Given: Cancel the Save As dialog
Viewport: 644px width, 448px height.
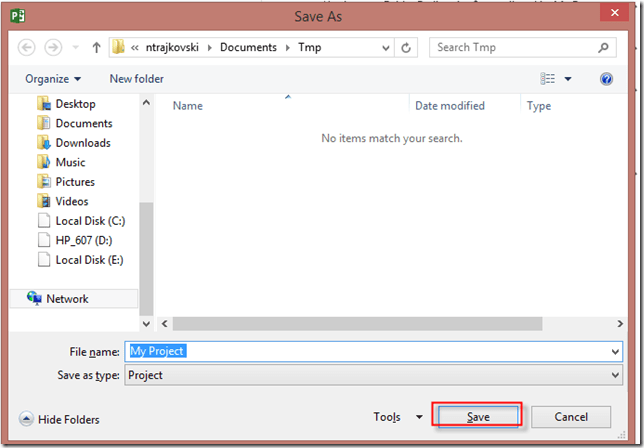Looking at the screenshot, I should click(571, 416).
